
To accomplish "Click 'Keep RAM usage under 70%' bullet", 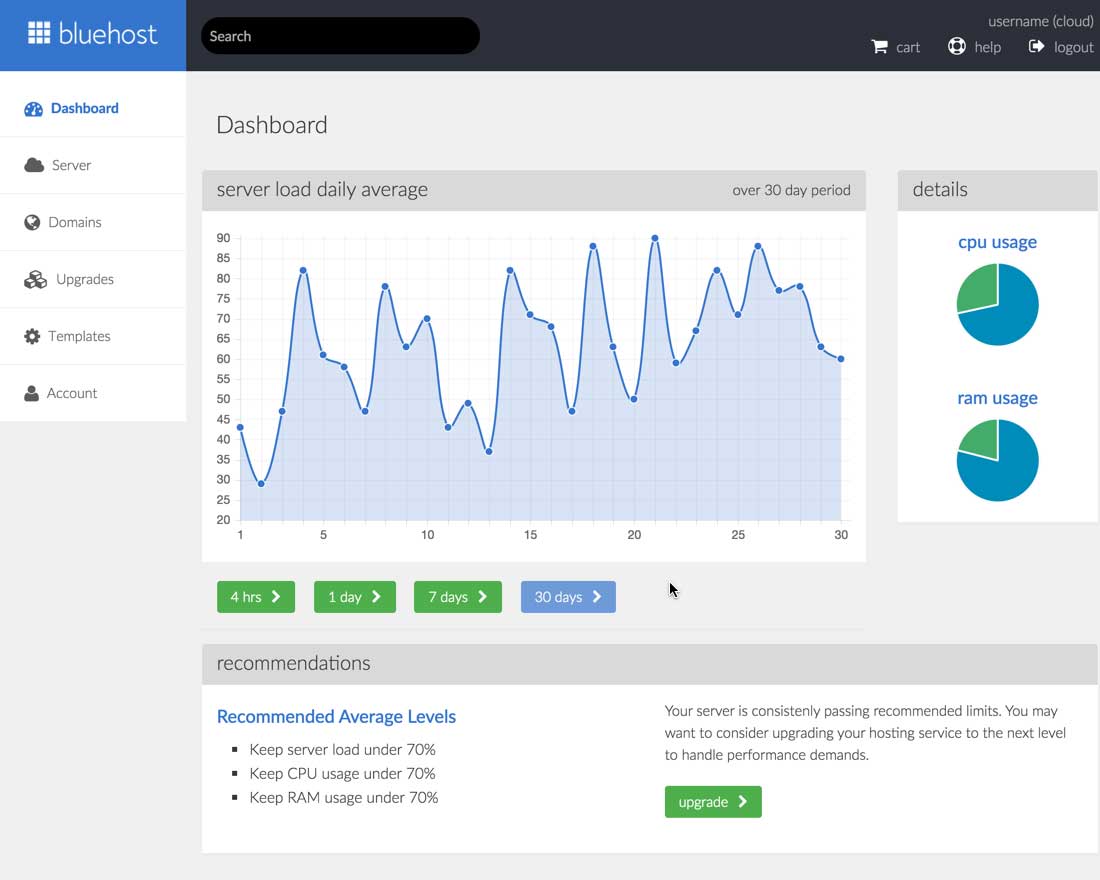I will [344, 797].
